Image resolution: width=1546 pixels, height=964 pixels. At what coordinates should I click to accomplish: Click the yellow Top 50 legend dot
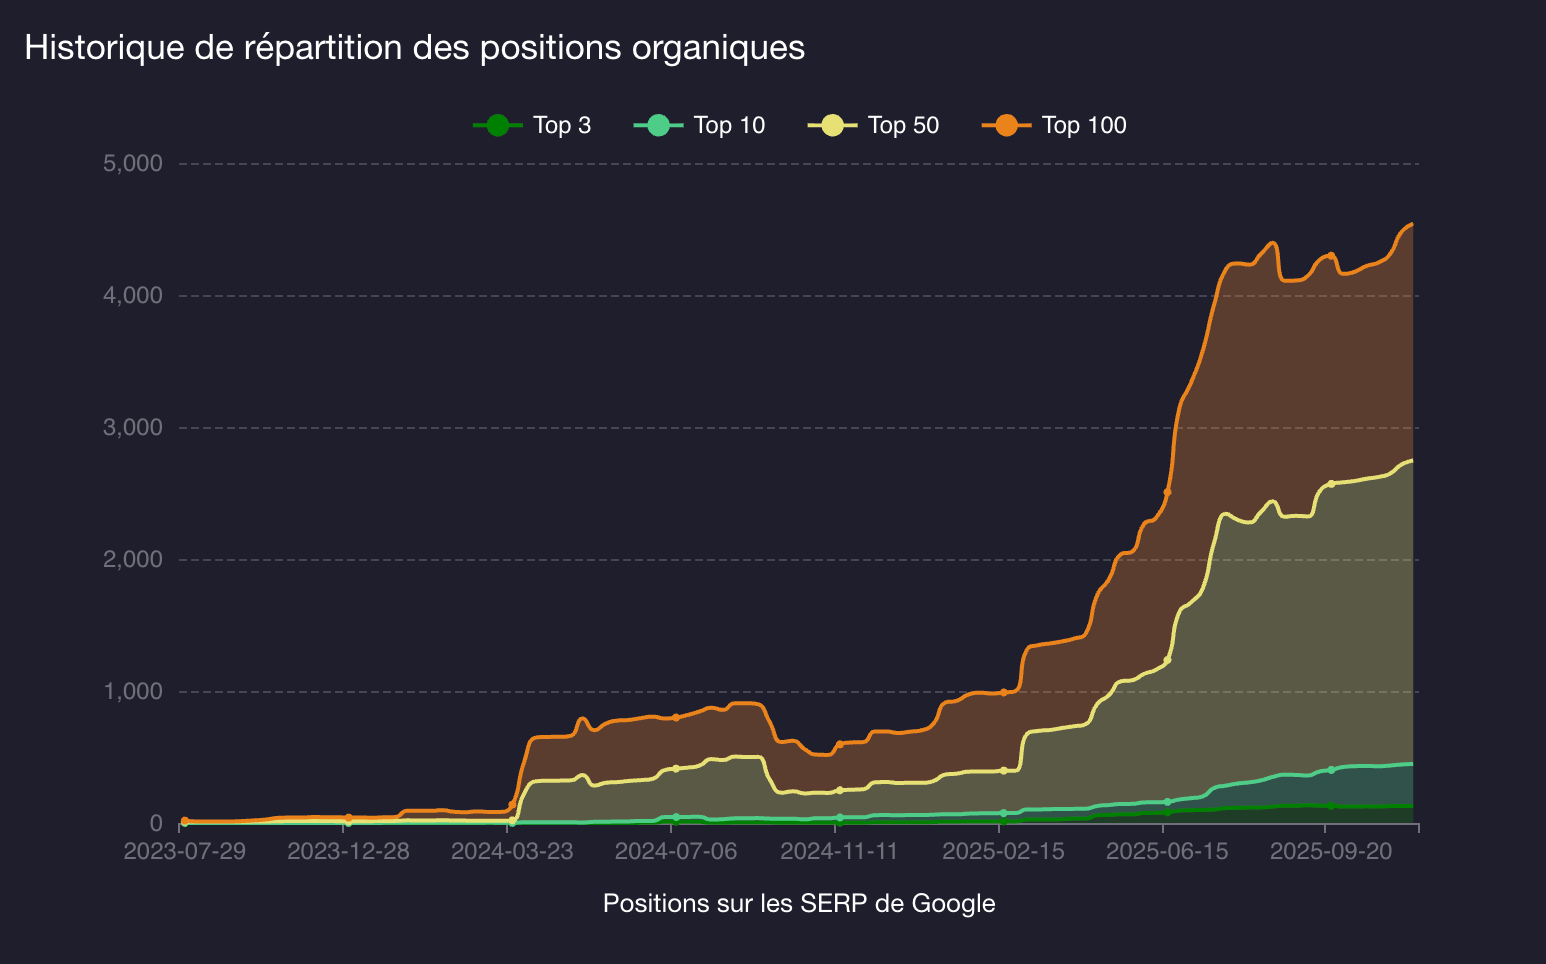pos(830,124)
